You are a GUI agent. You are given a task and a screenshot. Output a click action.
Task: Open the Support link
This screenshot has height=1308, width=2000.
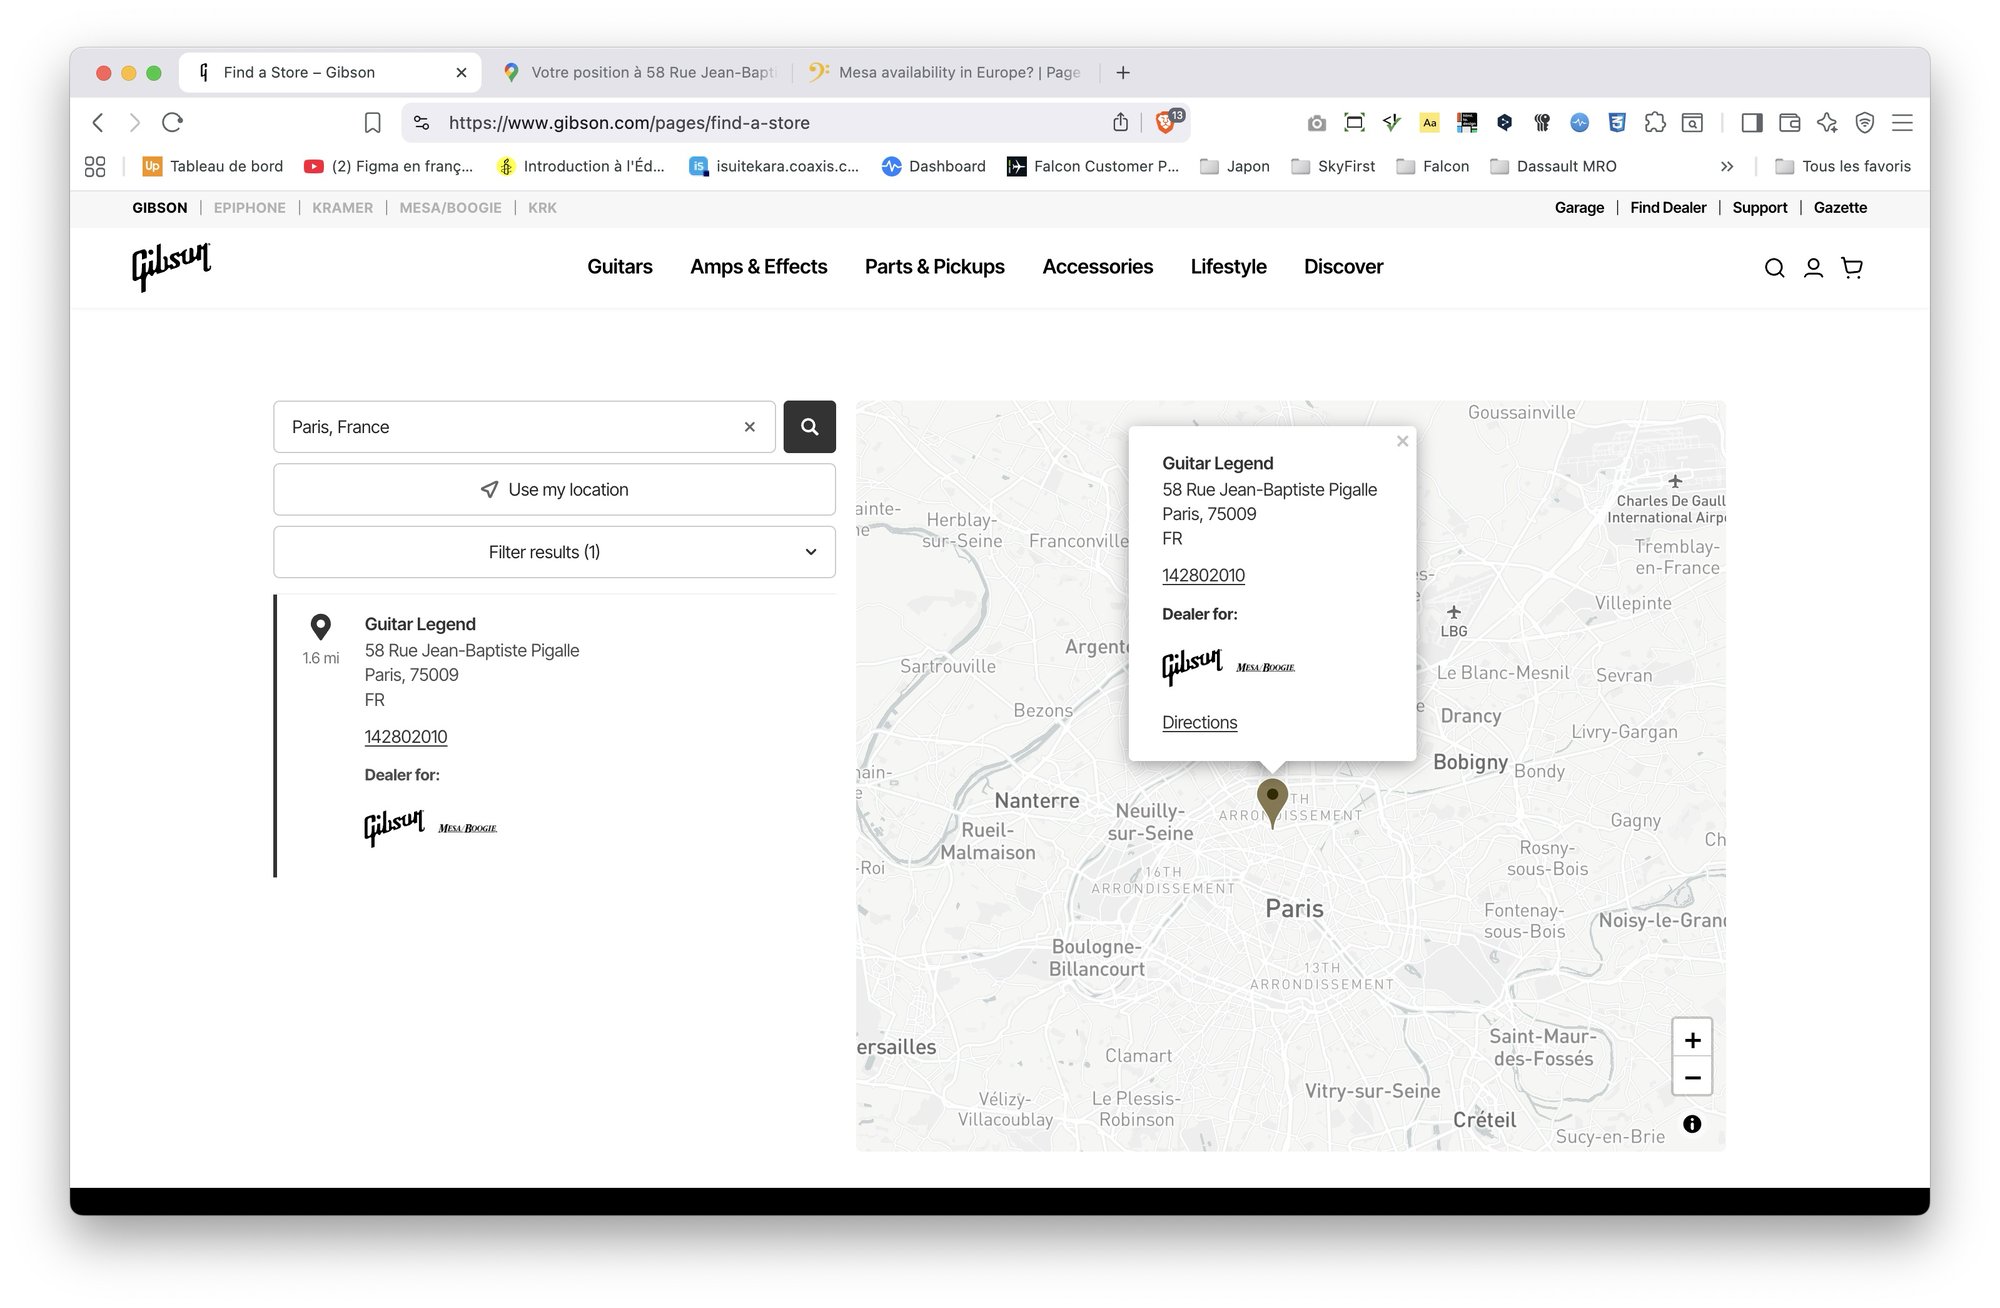pyautogui.click(x=1760, y=208)
